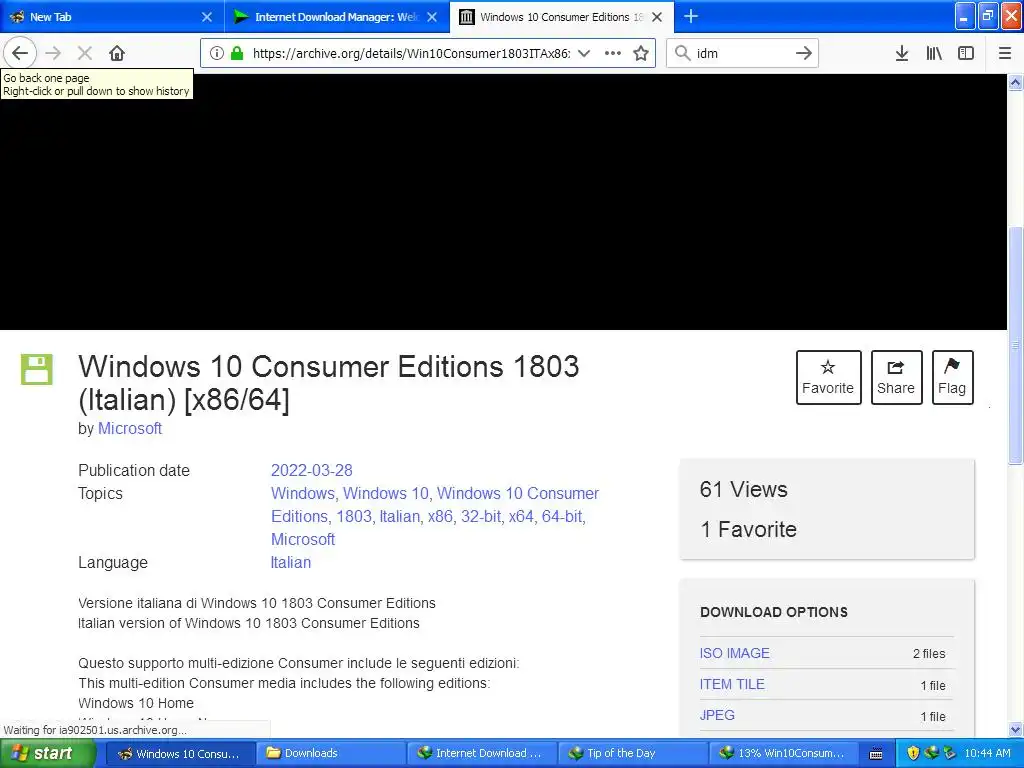Favorite this archive item
1024x768 pixels.
click(828, 377)
